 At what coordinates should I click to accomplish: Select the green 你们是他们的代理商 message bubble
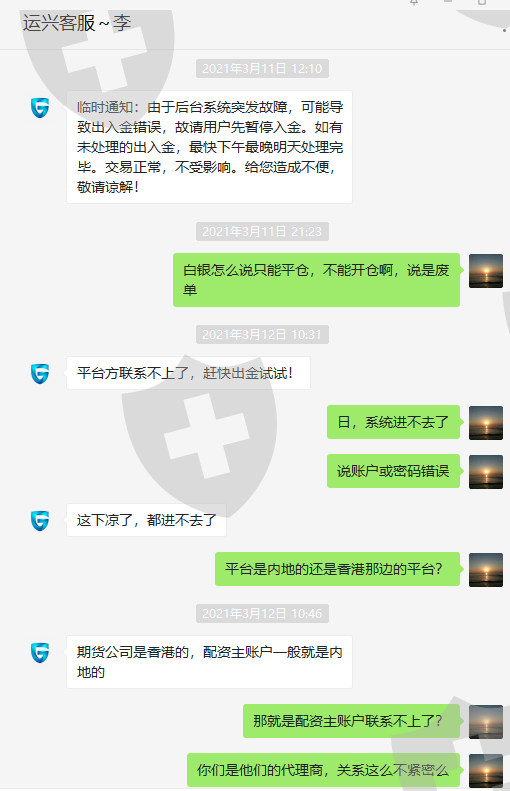323,770
